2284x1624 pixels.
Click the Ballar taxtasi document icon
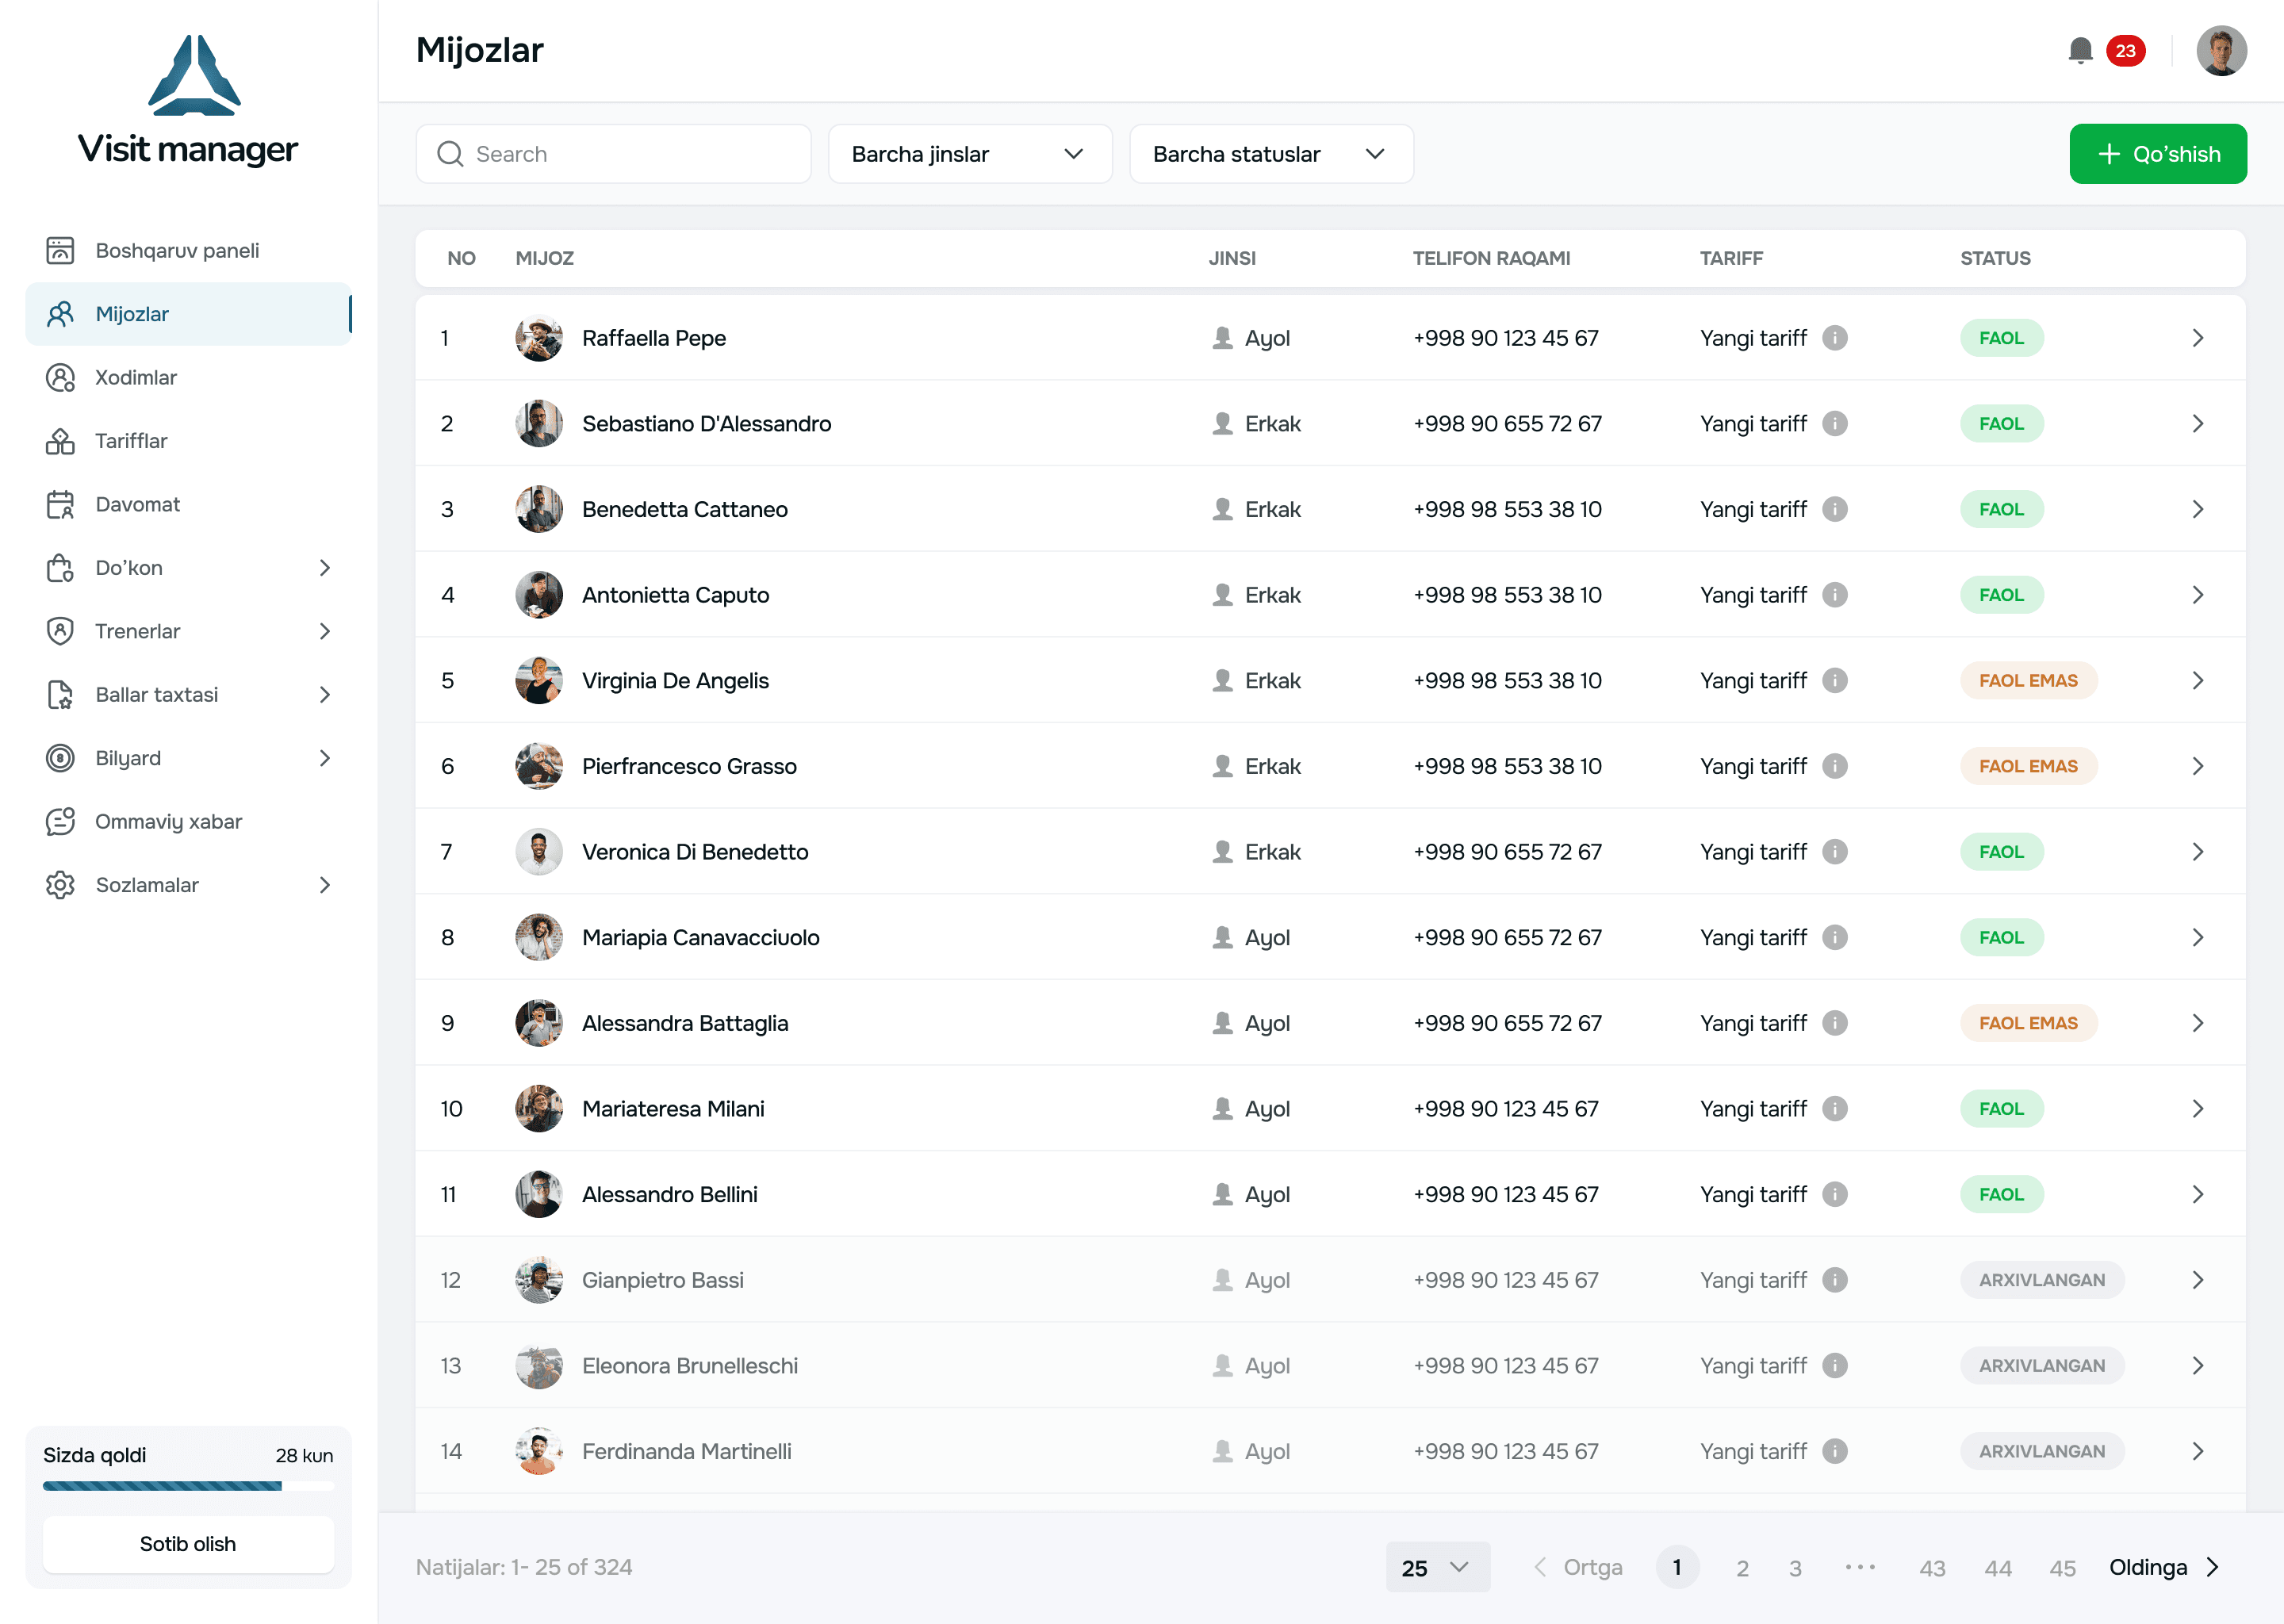[x=60, y=695]
